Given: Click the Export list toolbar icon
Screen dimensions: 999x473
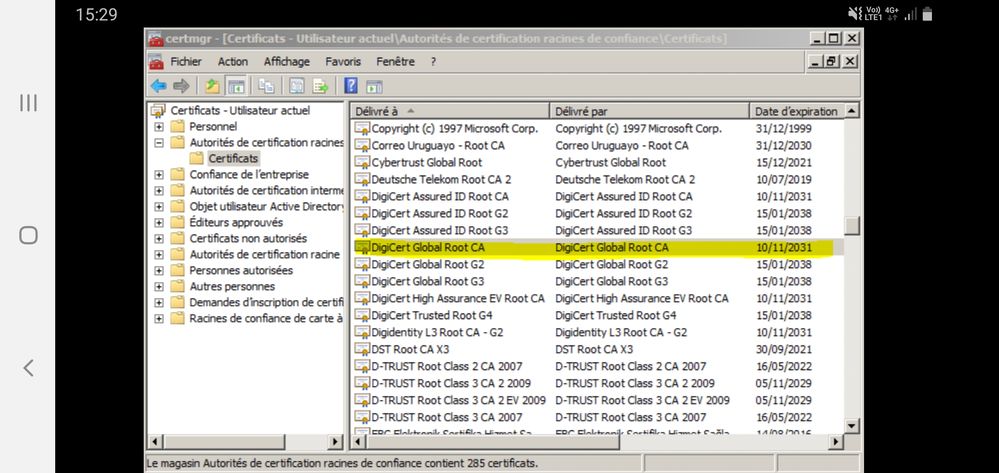Looking at the screenshot, I should click(x=320, y=86).
